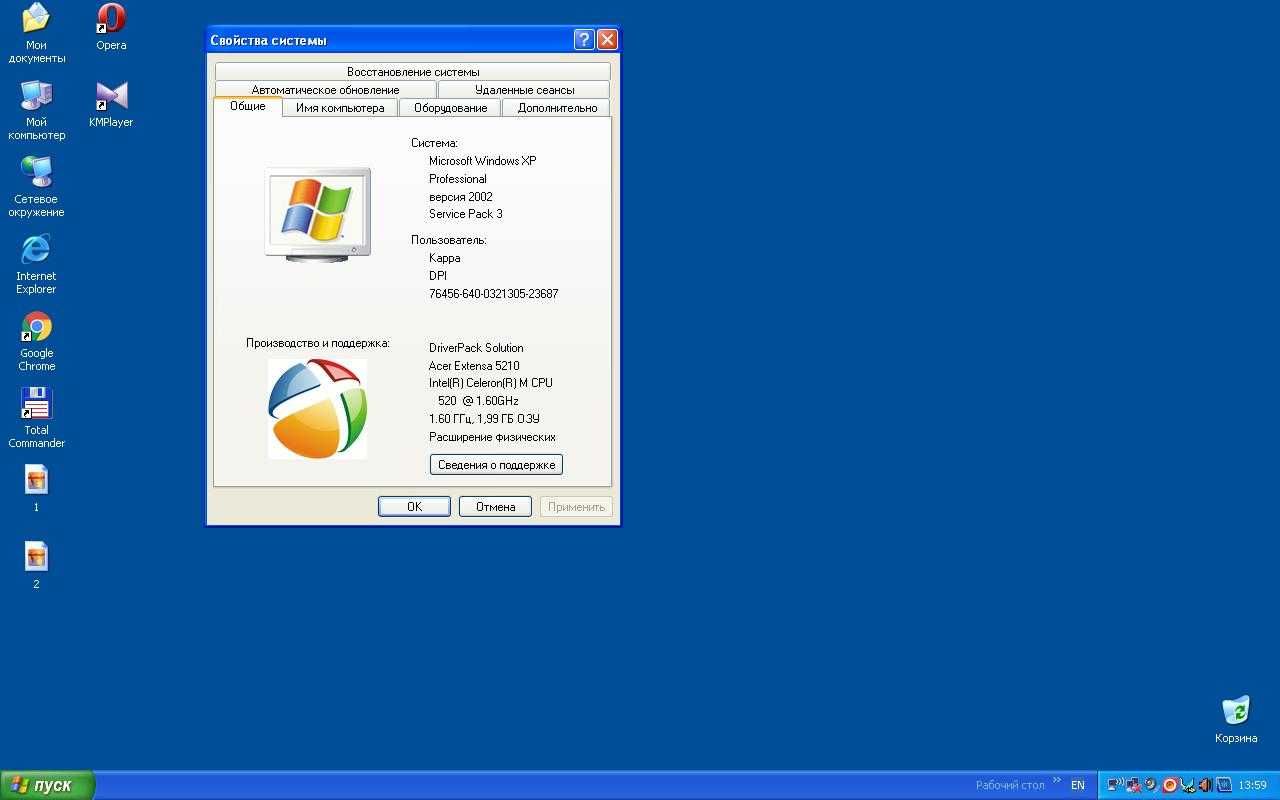Click the Windows XP monitor logo image
This screenshot has width=1280, height=800.
[318, 214]
